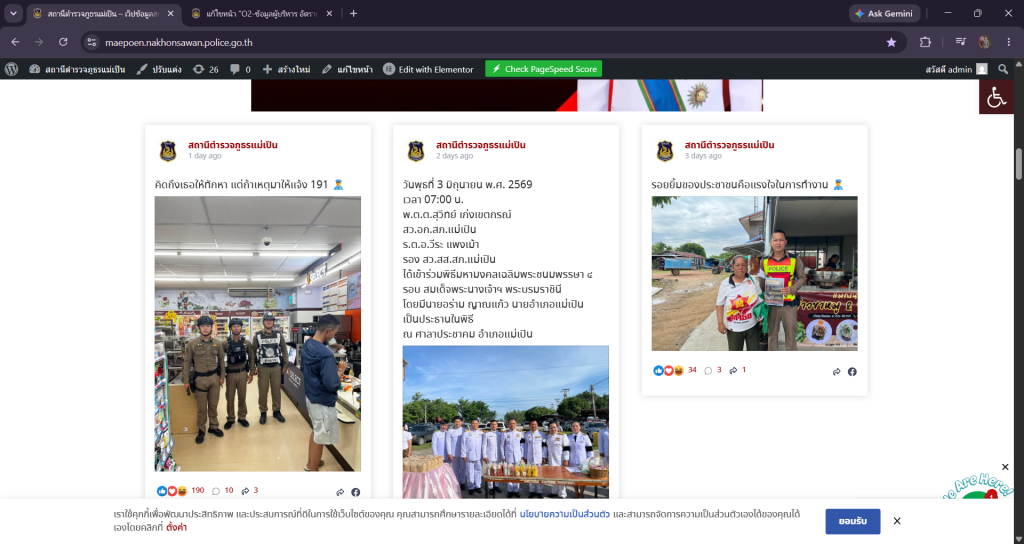Open the Chrome three-dot menu

[x=1008, y=42]
